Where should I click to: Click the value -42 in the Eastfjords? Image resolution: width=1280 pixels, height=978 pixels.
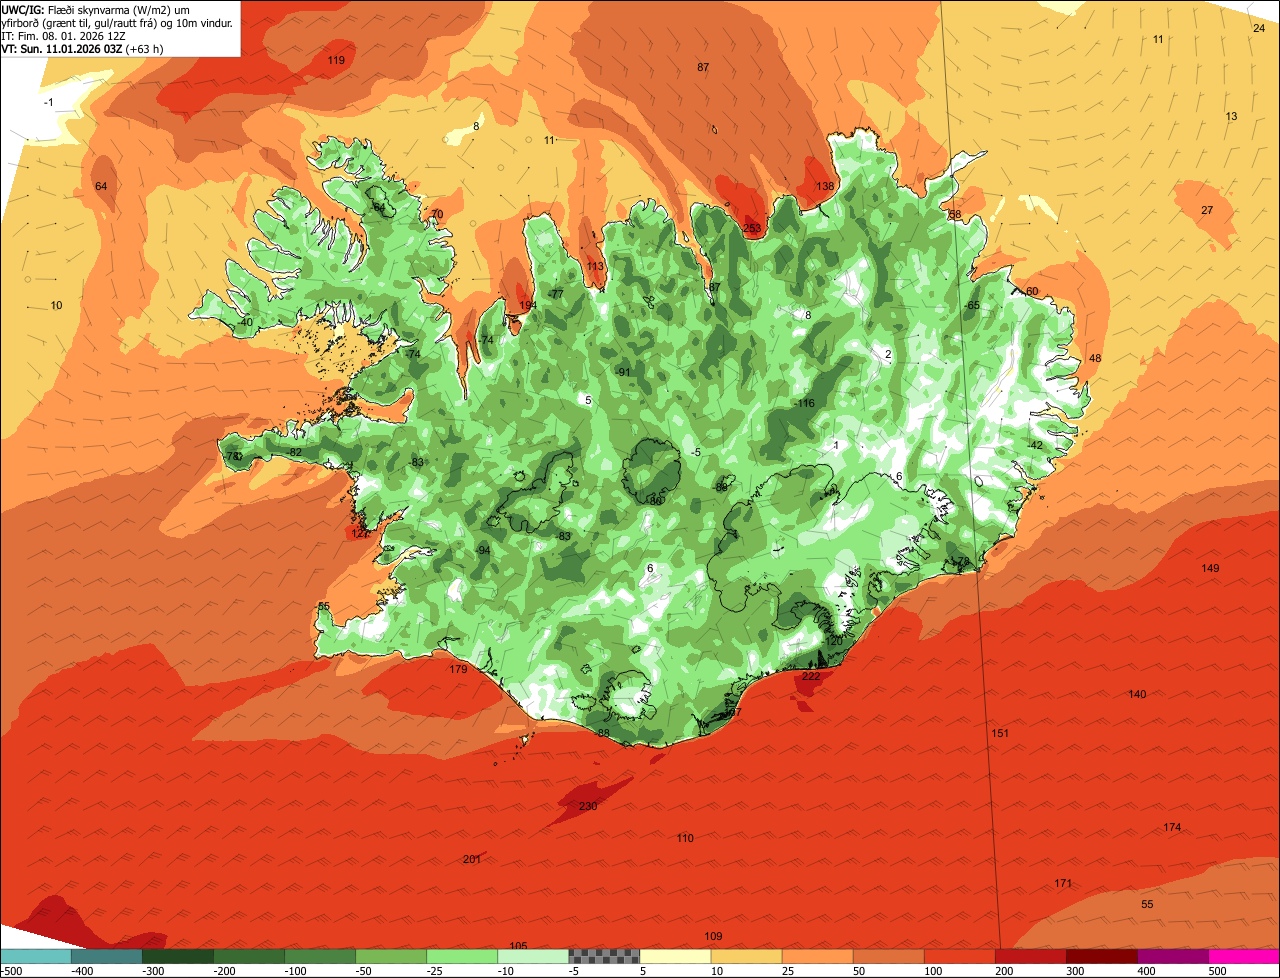pyautogui.click(x=1035, y=445)
